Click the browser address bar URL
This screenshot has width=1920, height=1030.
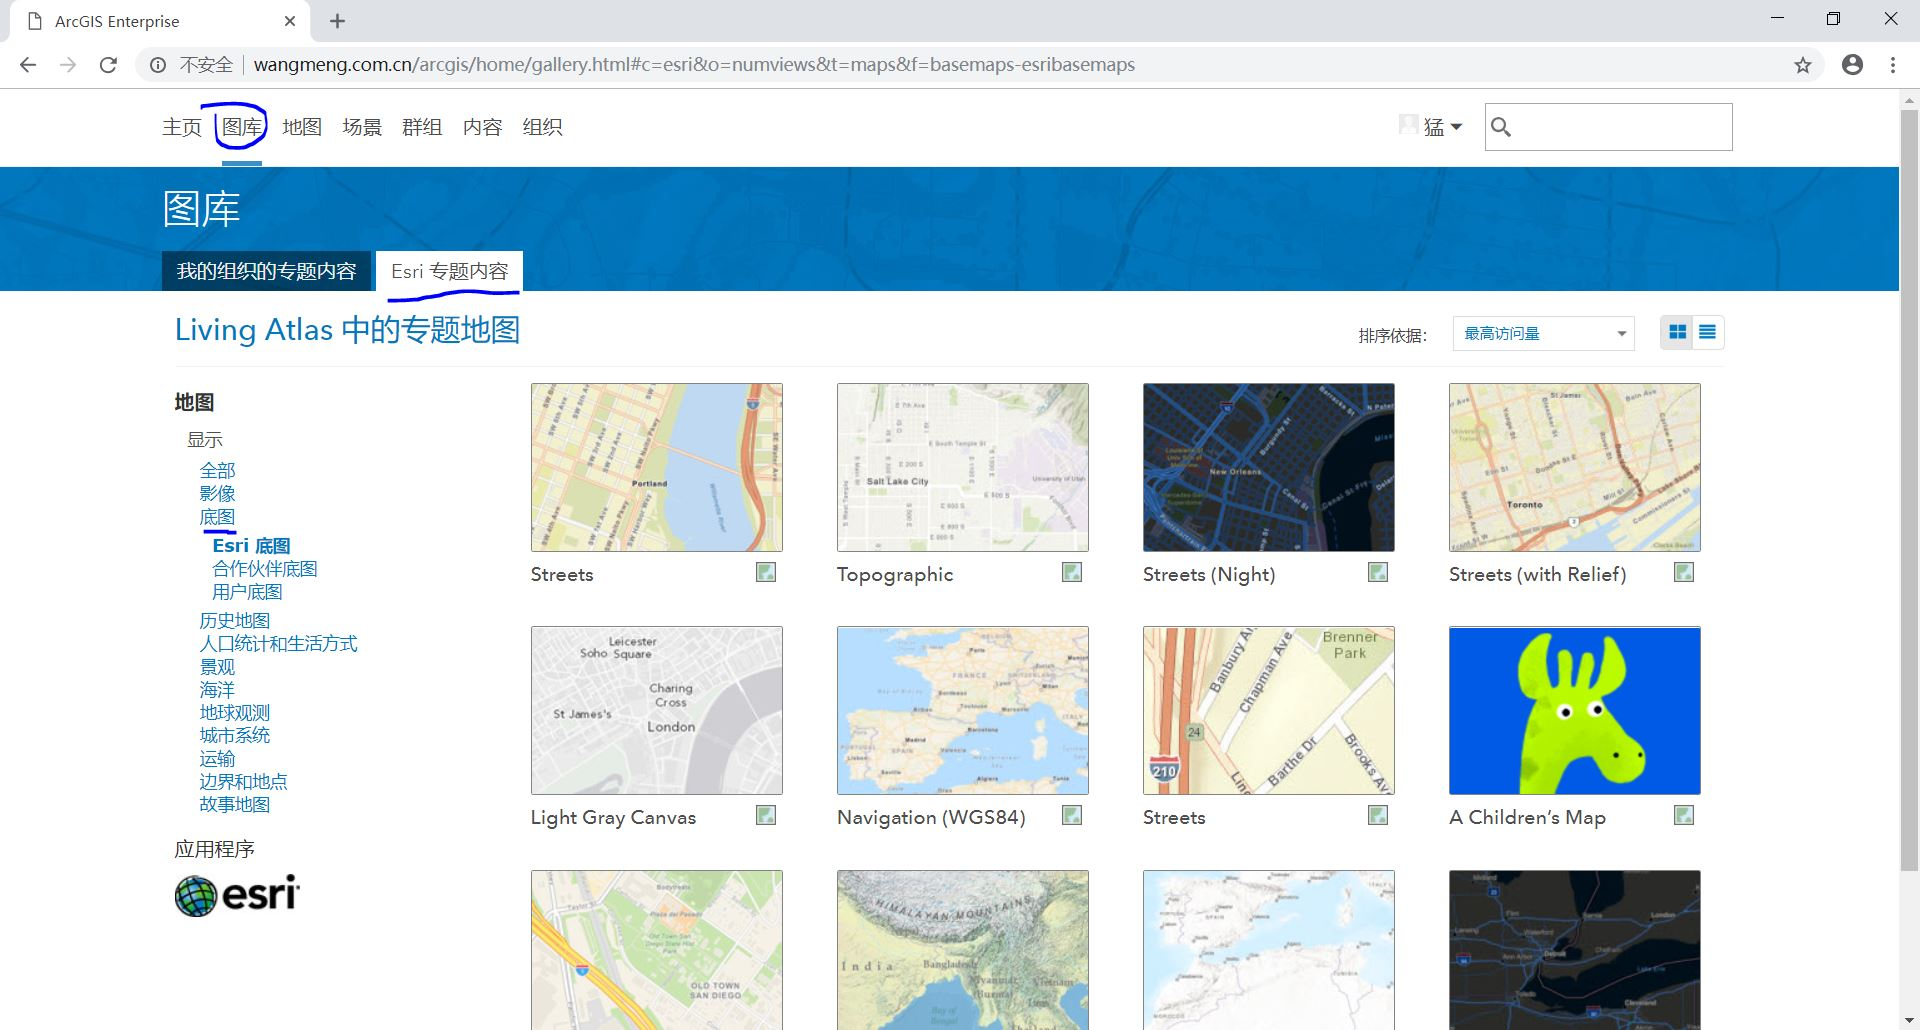(x=694, y=65)
